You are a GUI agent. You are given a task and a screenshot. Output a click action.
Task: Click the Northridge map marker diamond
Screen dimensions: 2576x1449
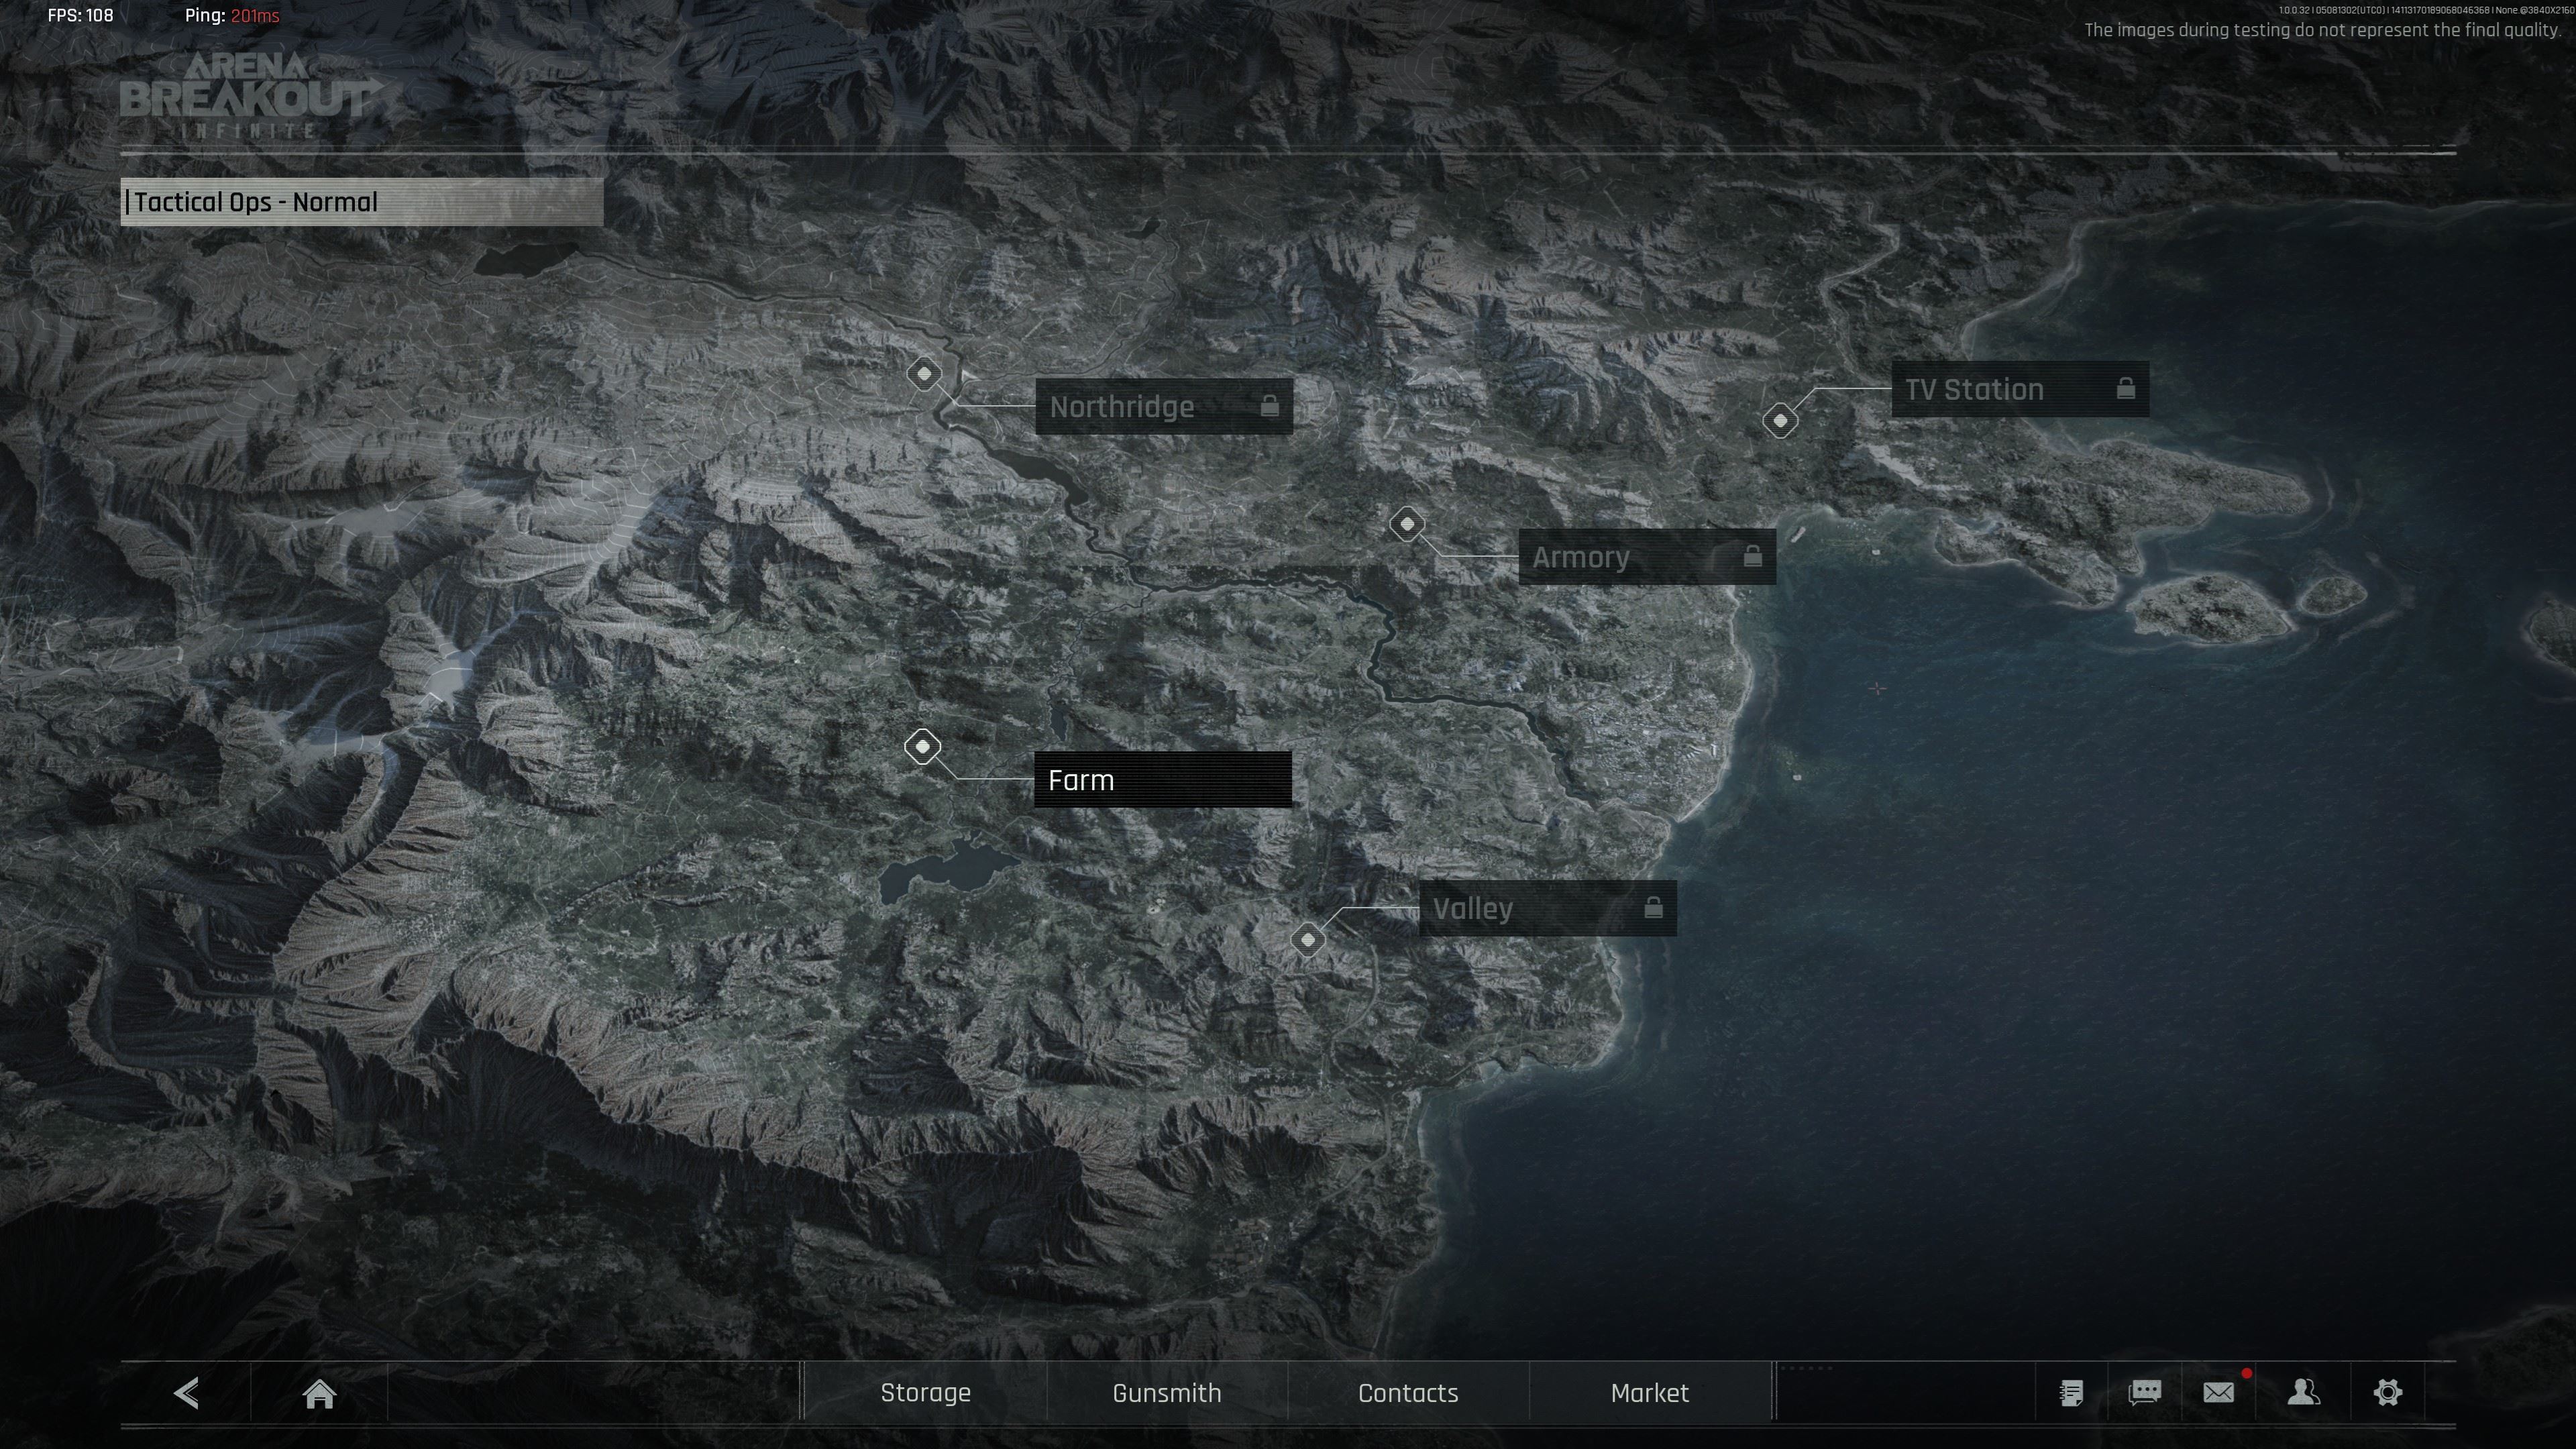click(x=924, y=374)
